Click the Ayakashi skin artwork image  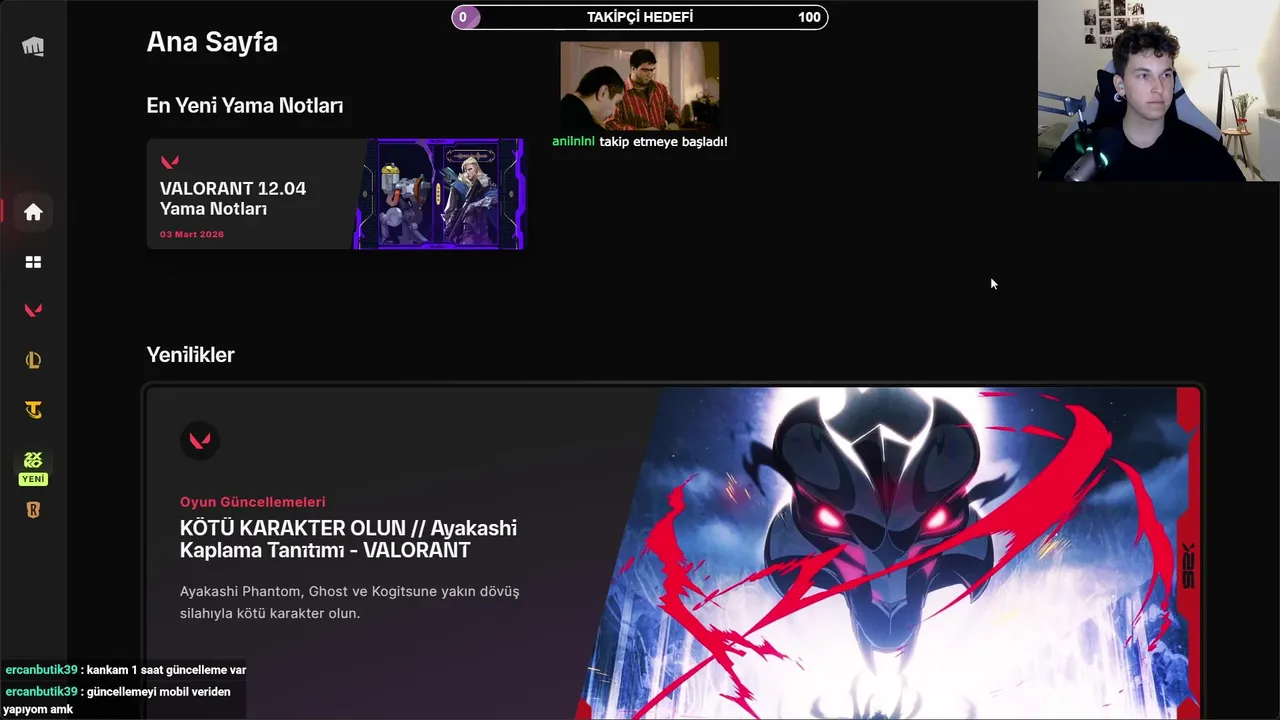click(890, 553)
